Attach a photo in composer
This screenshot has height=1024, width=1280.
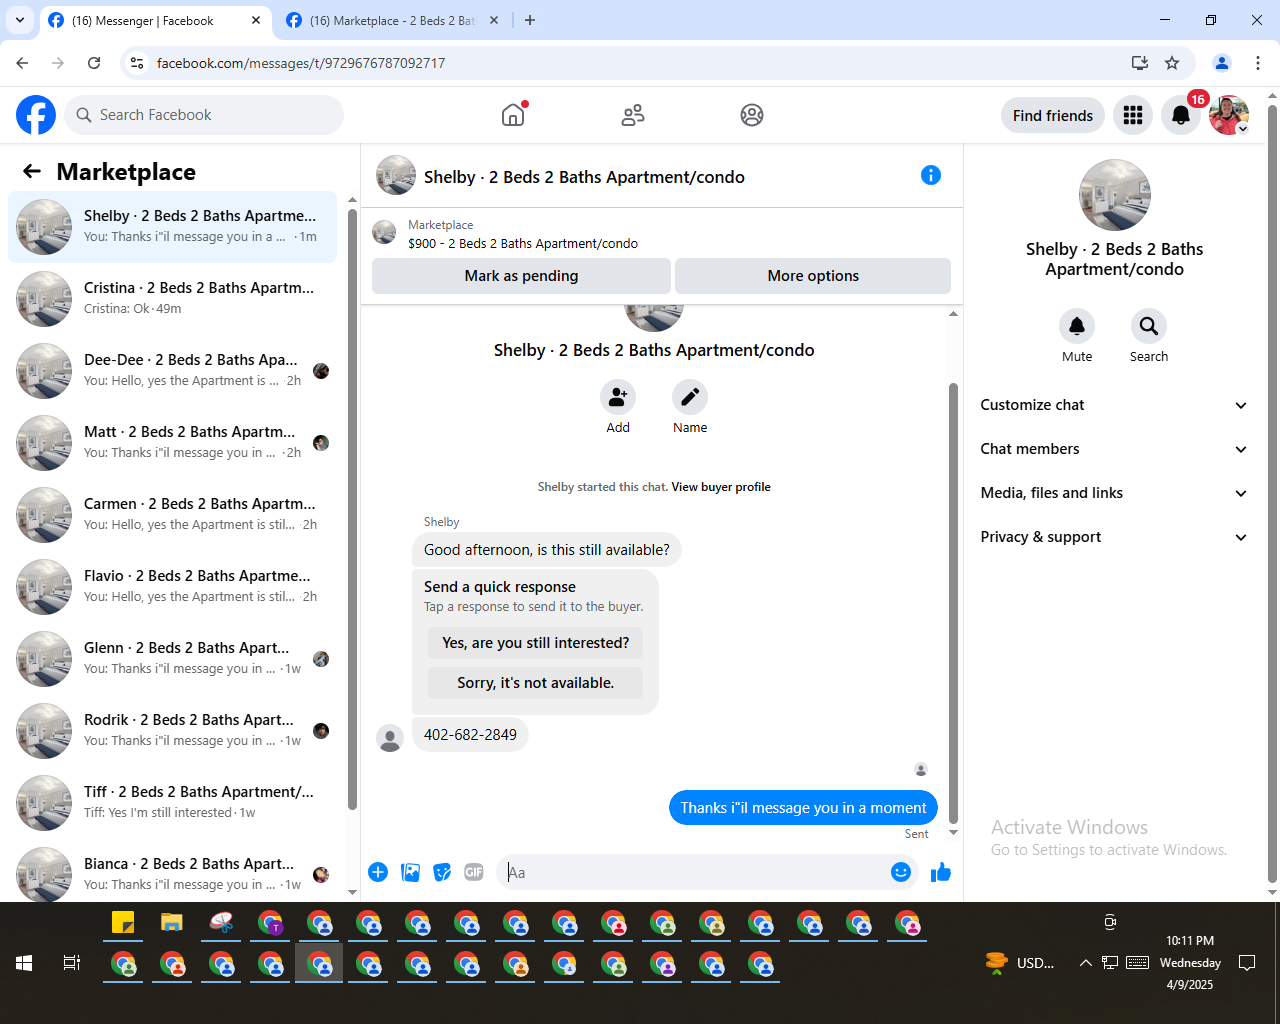pos(410,872)
